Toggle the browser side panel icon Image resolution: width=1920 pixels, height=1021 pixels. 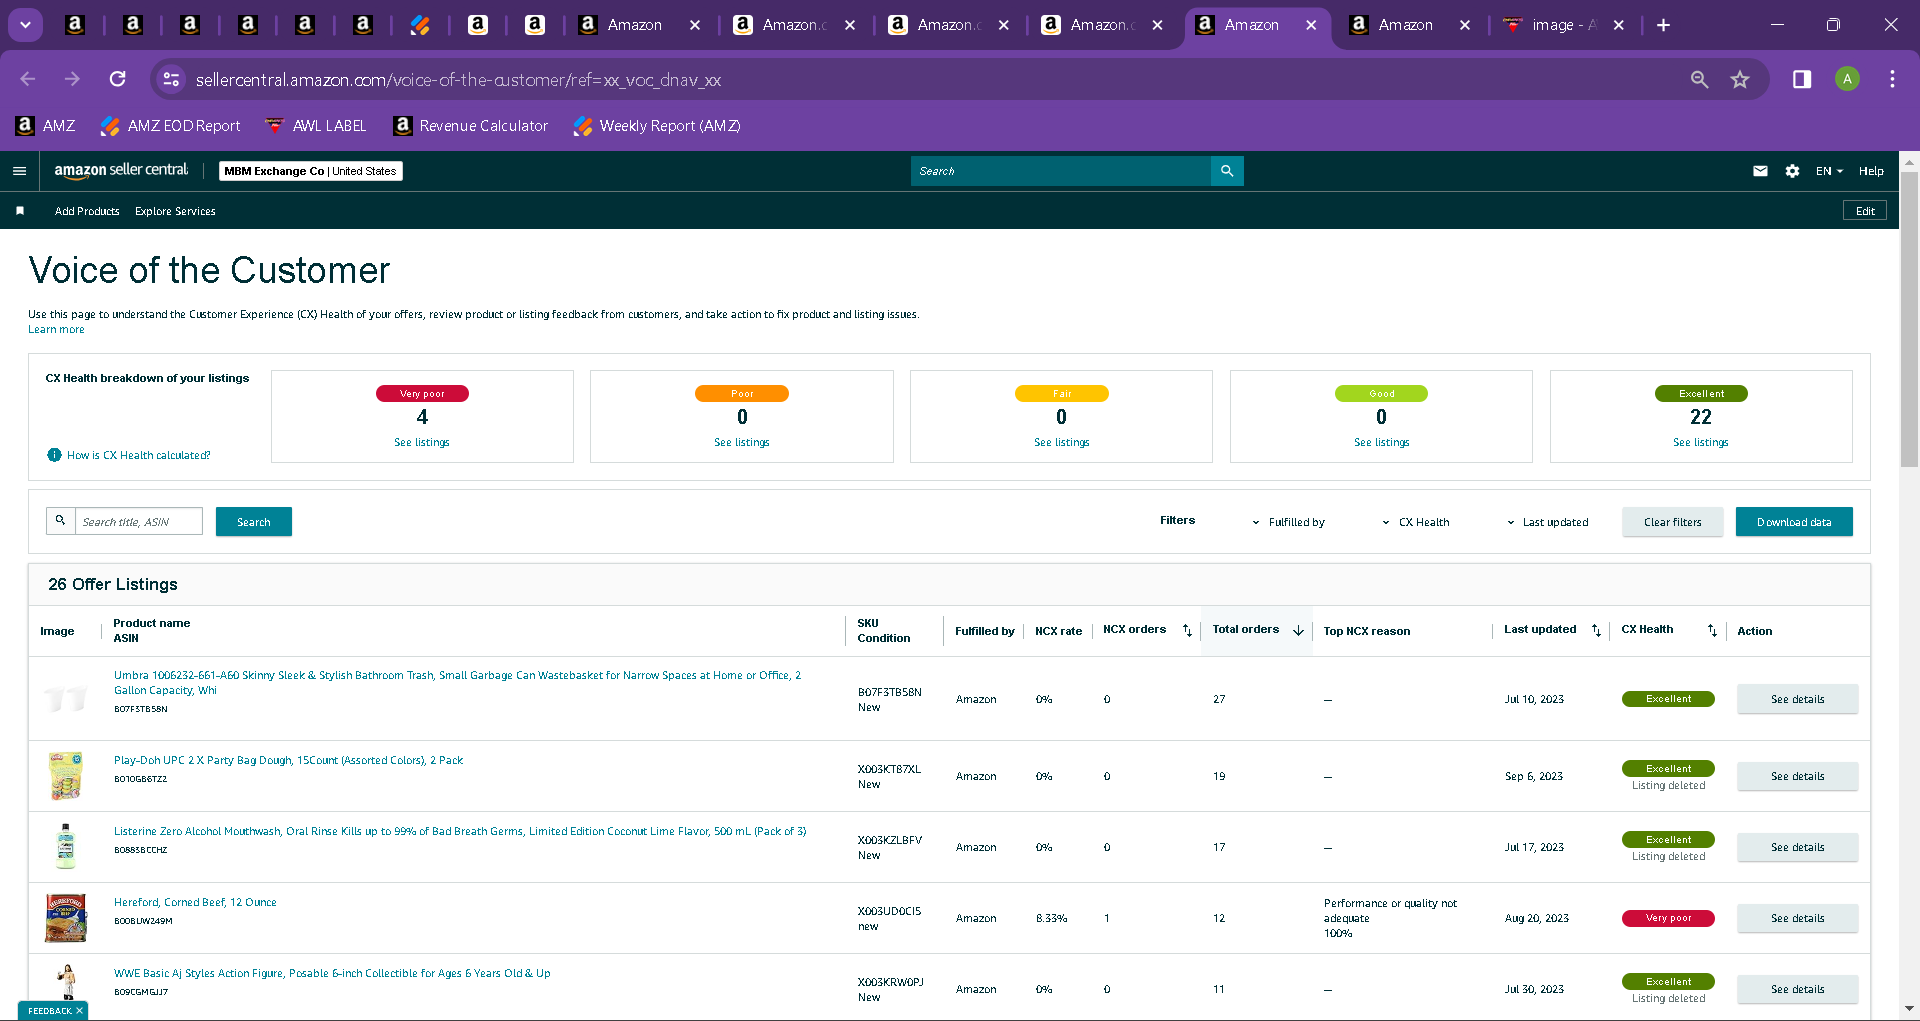click(1802, 79)
